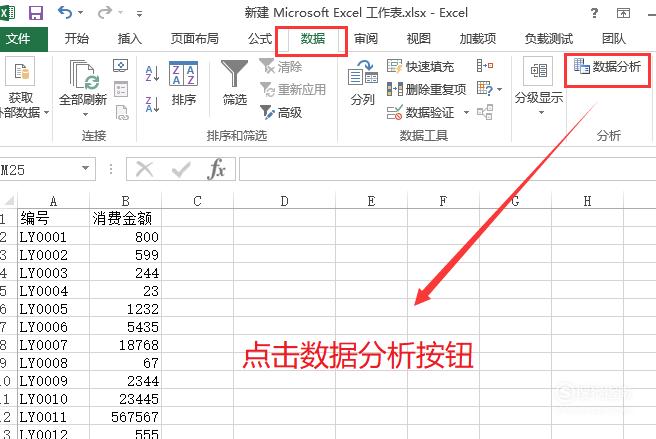This screenshot has height=439, width=656.
Task: Click the Redo arrow icon
Action: tap(104, 13)
